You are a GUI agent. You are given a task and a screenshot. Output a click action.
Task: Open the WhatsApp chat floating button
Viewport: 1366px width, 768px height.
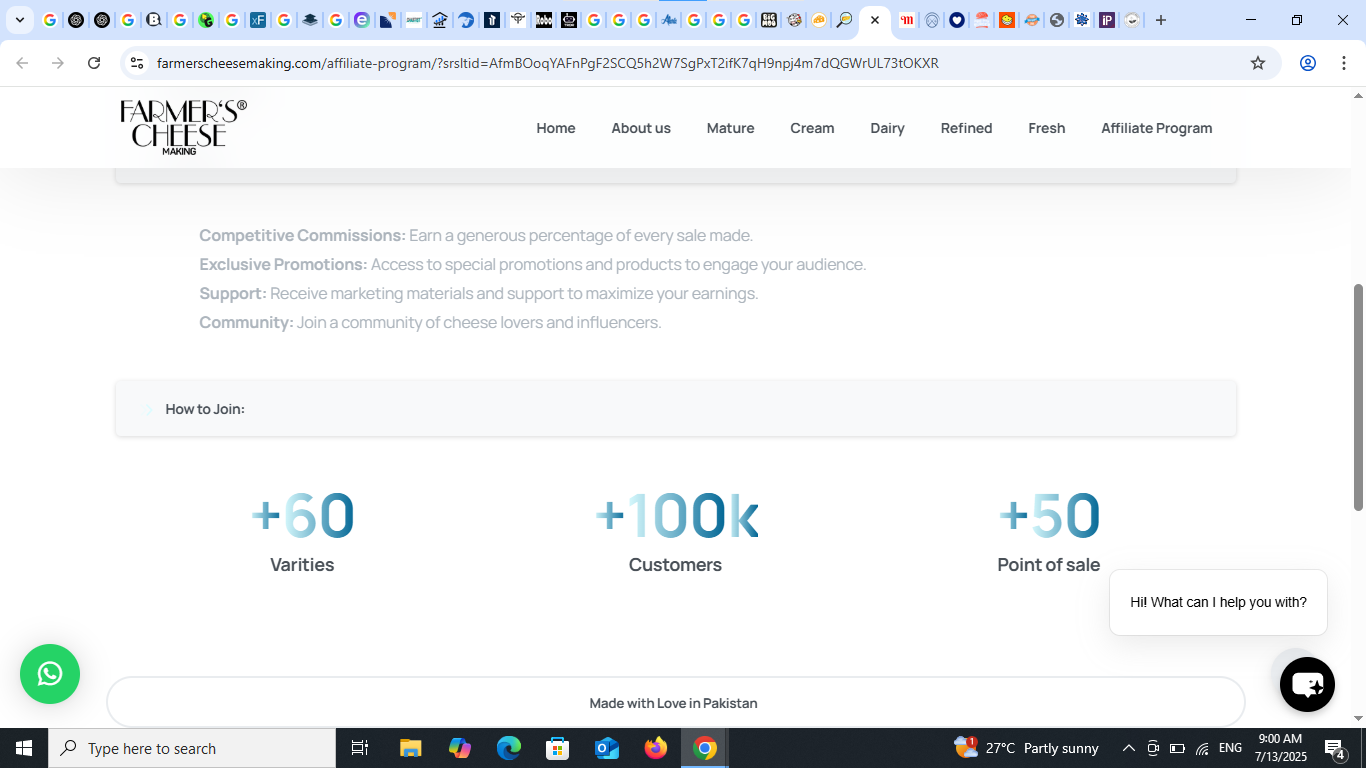(50, 674)
